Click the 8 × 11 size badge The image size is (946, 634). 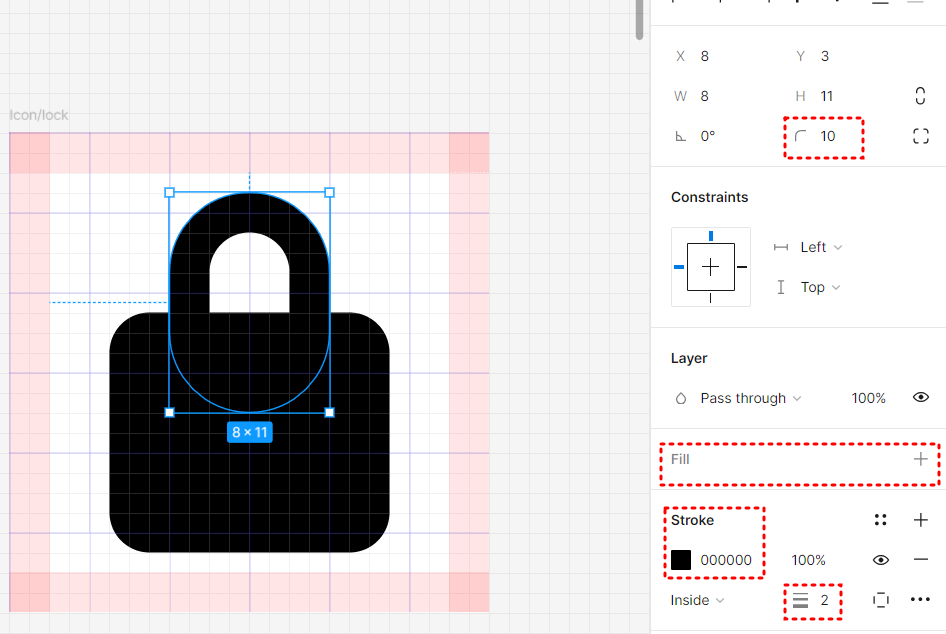(250, 432)
